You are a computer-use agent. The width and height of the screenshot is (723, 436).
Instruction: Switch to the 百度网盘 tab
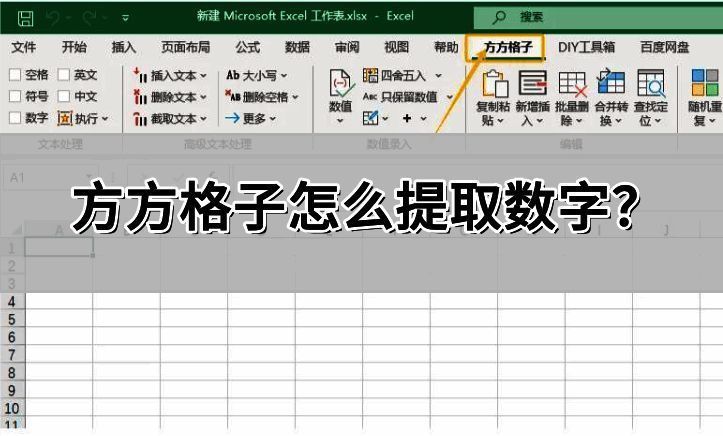pyautogui.click(x=664, y=47)
